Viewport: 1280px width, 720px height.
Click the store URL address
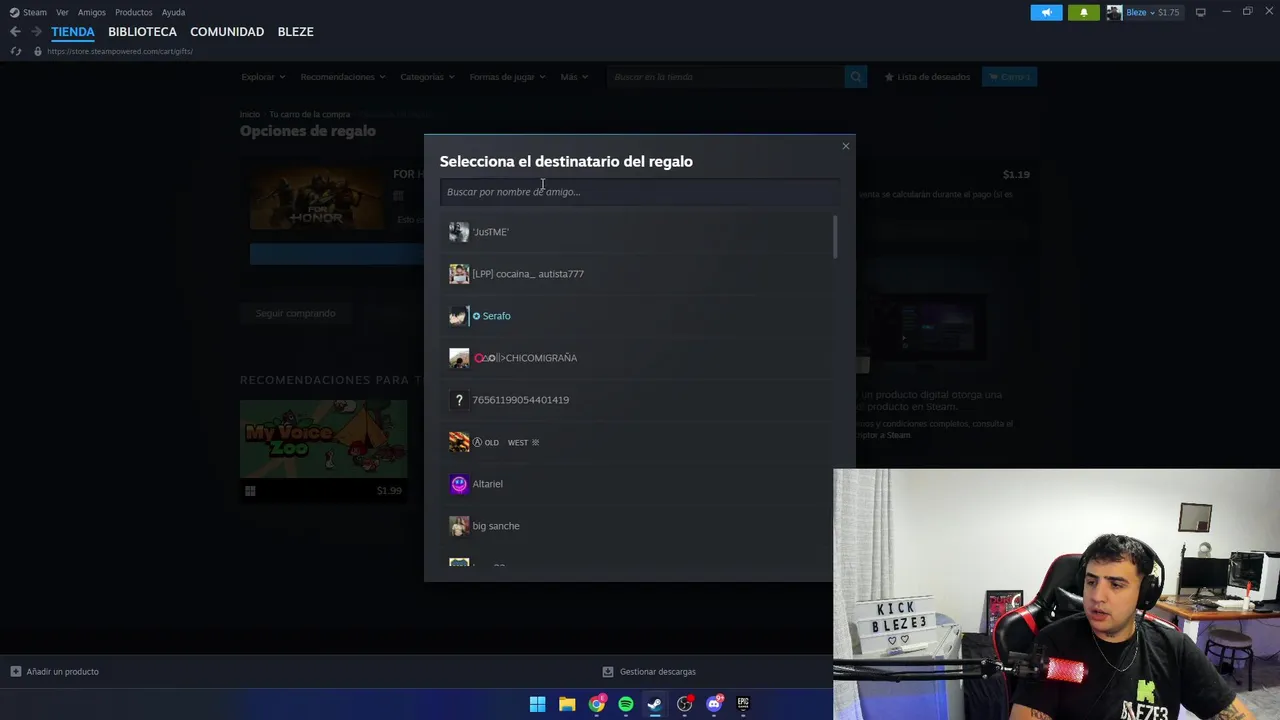(x=120, y=51)
